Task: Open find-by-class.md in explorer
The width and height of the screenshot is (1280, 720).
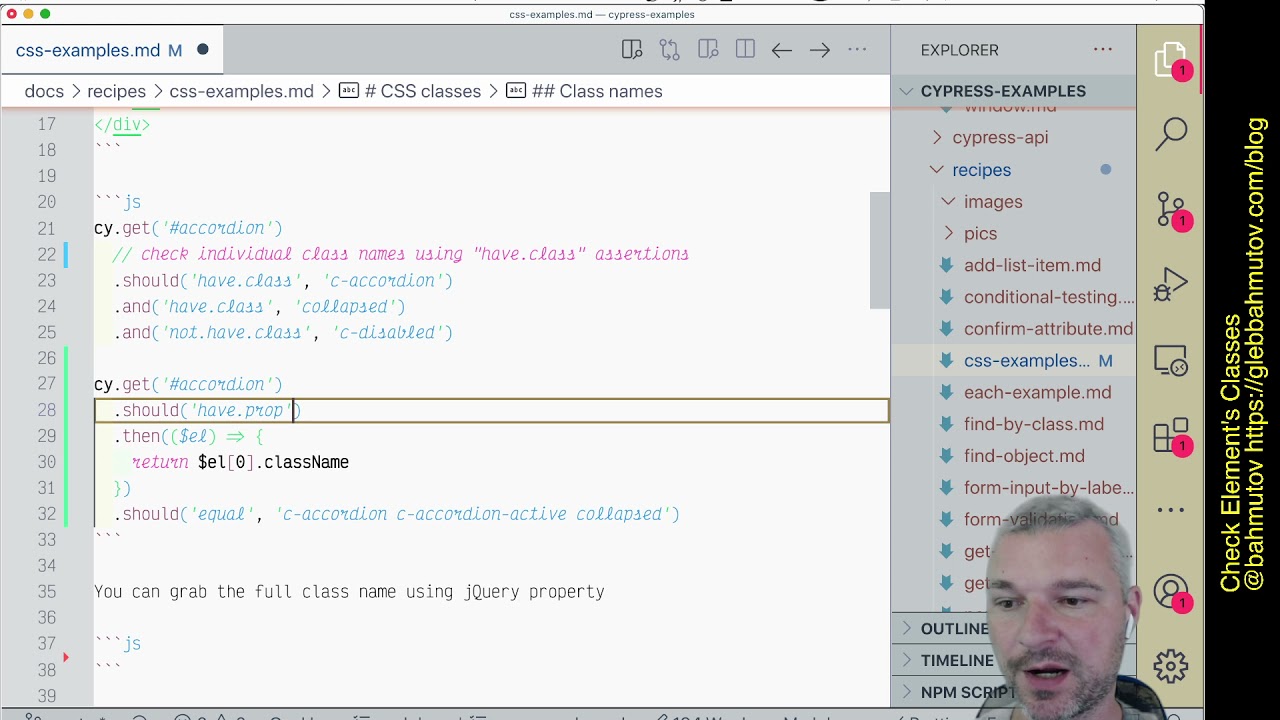Action: point(1034,424)
